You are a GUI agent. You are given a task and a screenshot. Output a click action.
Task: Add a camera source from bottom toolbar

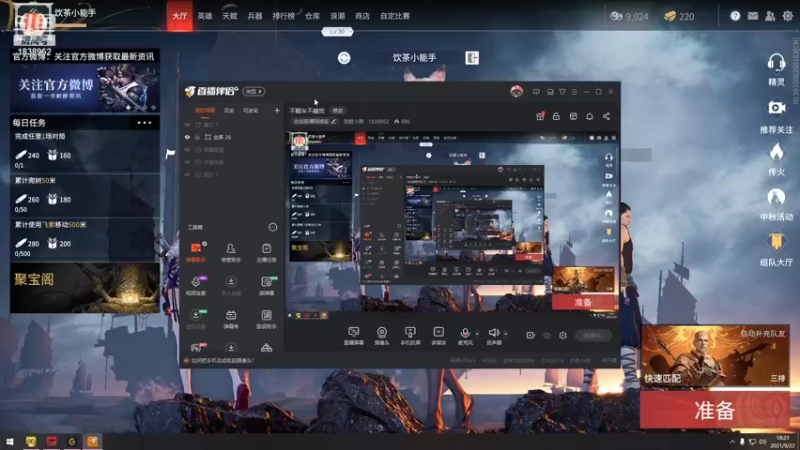tap(382, 336)
